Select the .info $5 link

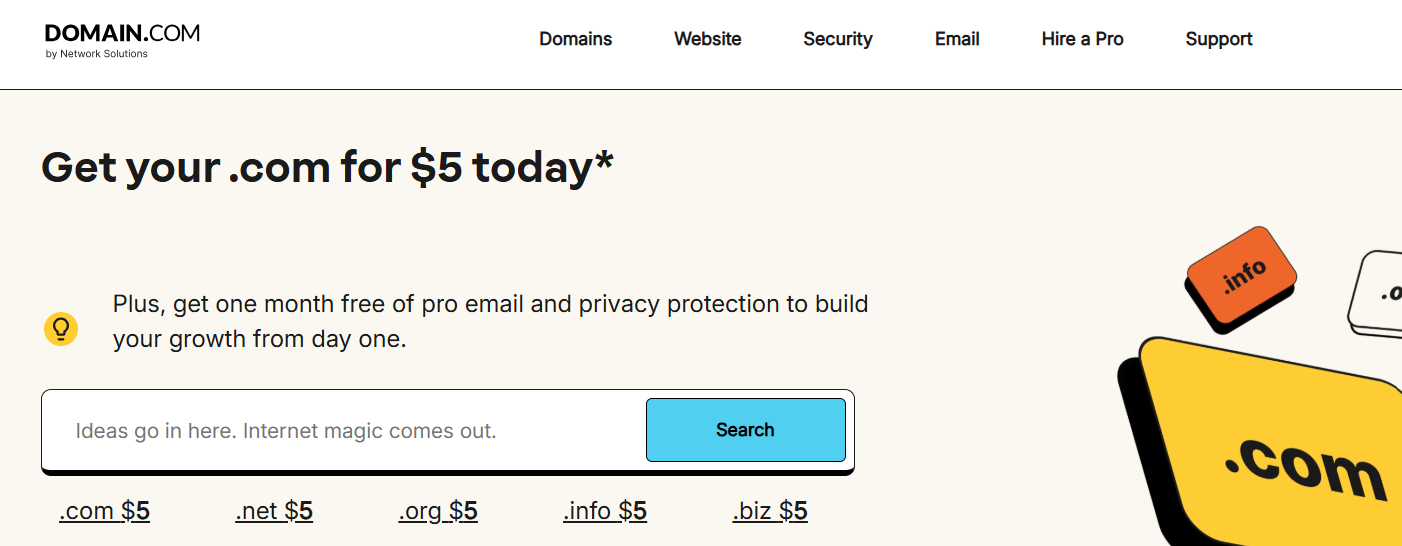tap(605, 511)
